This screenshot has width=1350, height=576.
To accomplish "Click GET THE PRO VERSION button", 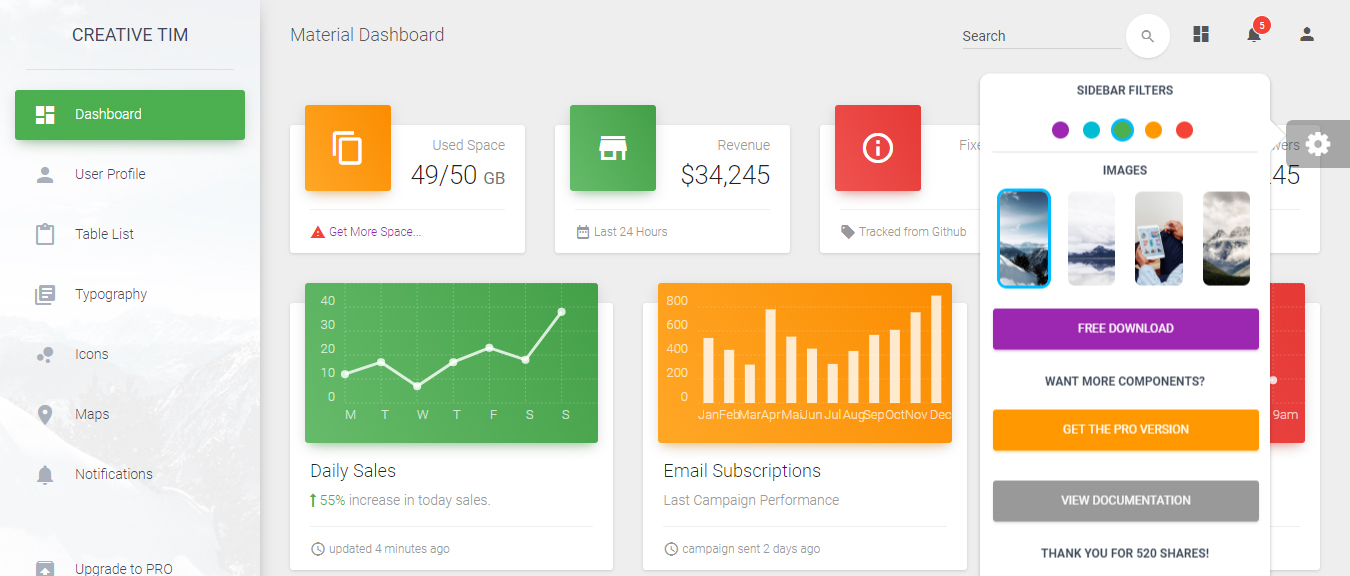I will coord(1125,430).
